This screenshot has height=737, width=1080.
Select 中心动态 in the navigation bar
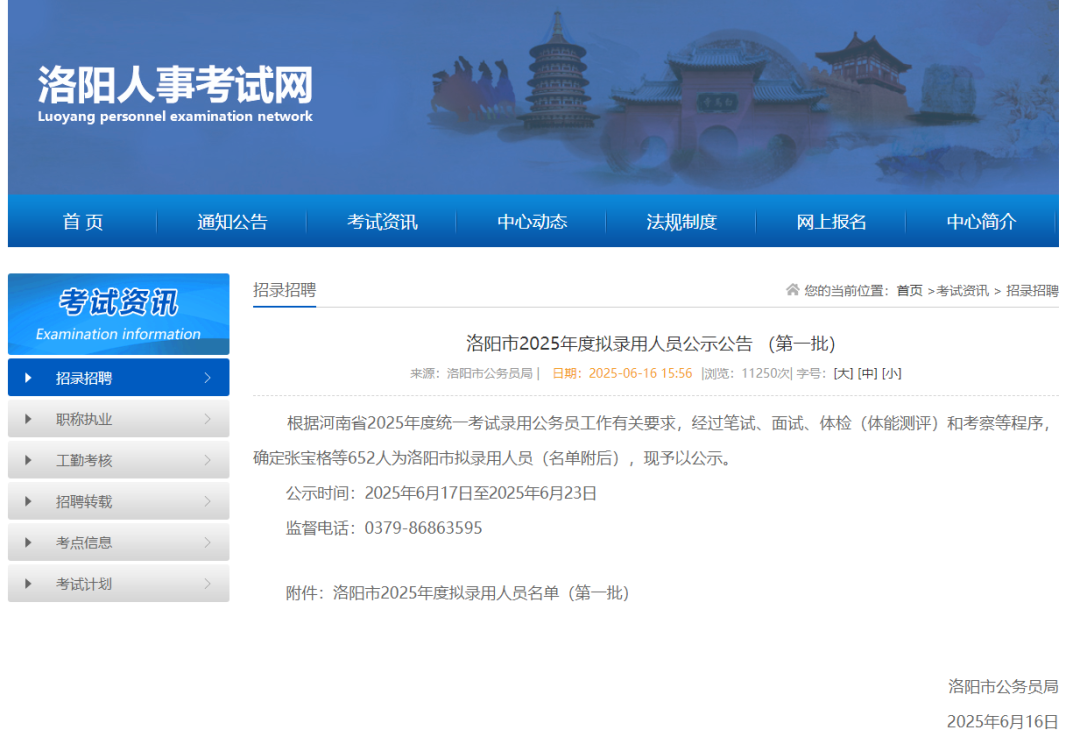[532, 222]
